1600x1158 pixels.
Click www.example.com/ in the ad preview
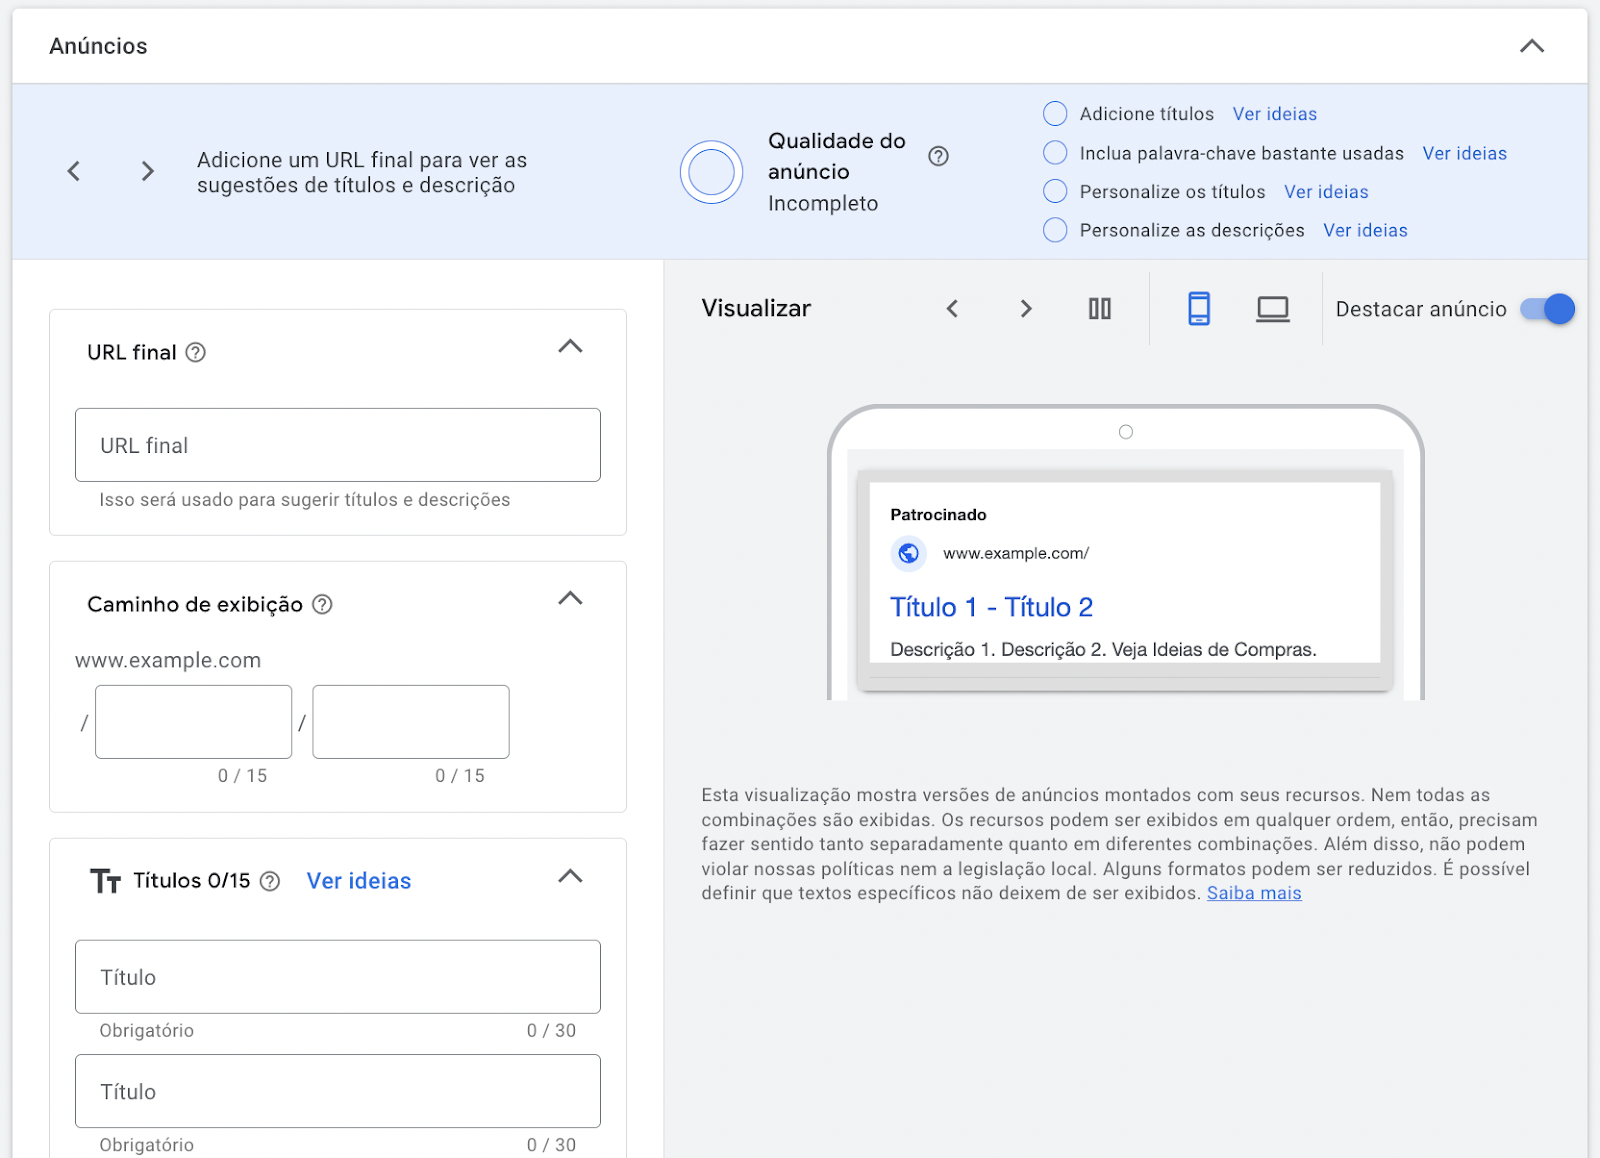click(x=1016, y=553)
